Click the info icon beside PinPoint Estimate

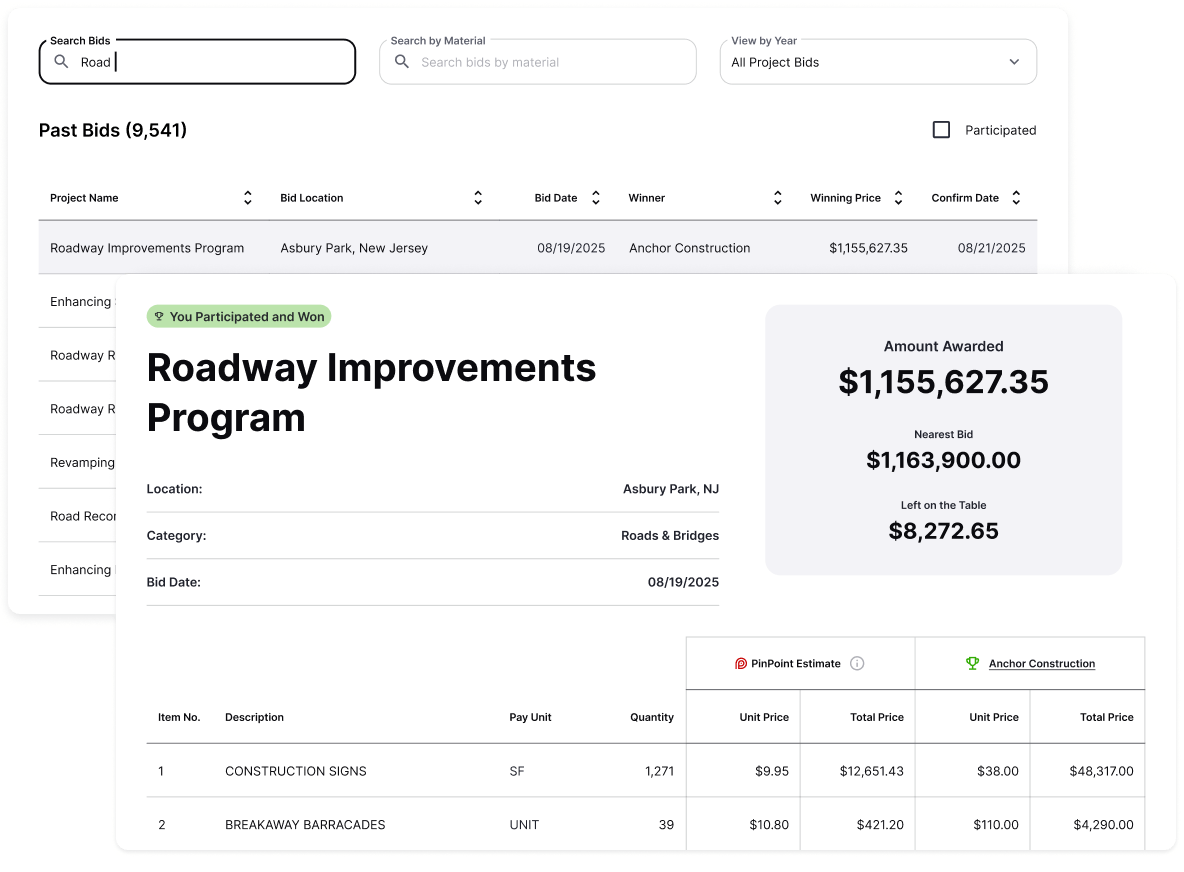(857, 663)
